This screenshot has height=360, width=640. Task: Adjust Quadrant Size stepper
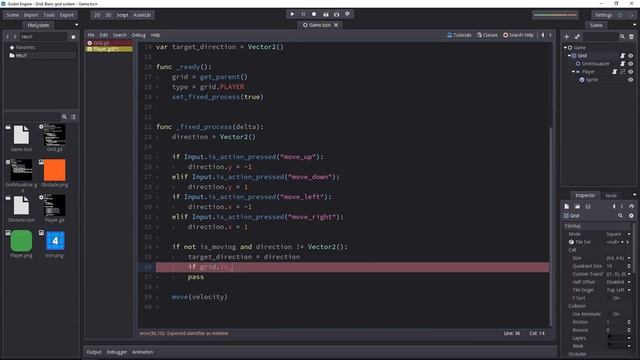tap(629, 266)
